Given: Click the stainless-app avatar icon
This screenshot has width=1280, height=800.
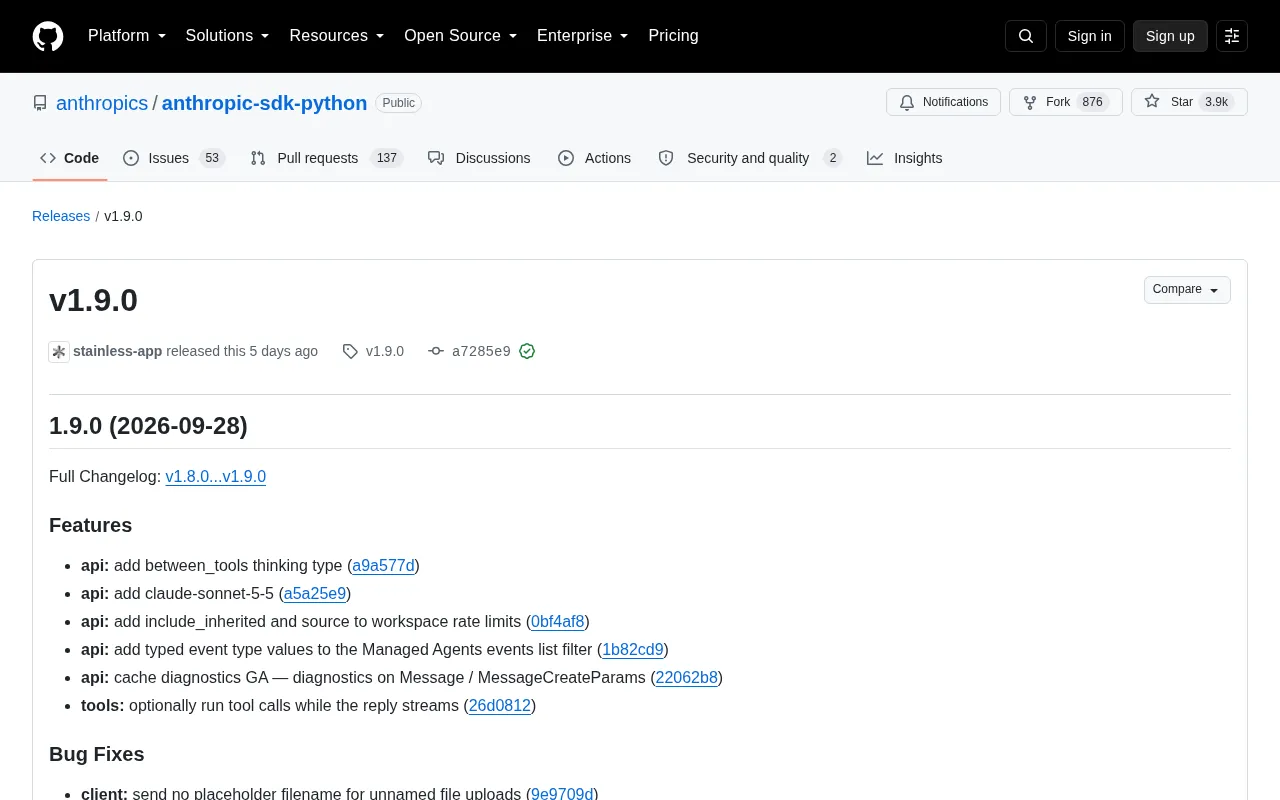Looking at the screenshot, I should pyautogui.click(x=59, y=352).
